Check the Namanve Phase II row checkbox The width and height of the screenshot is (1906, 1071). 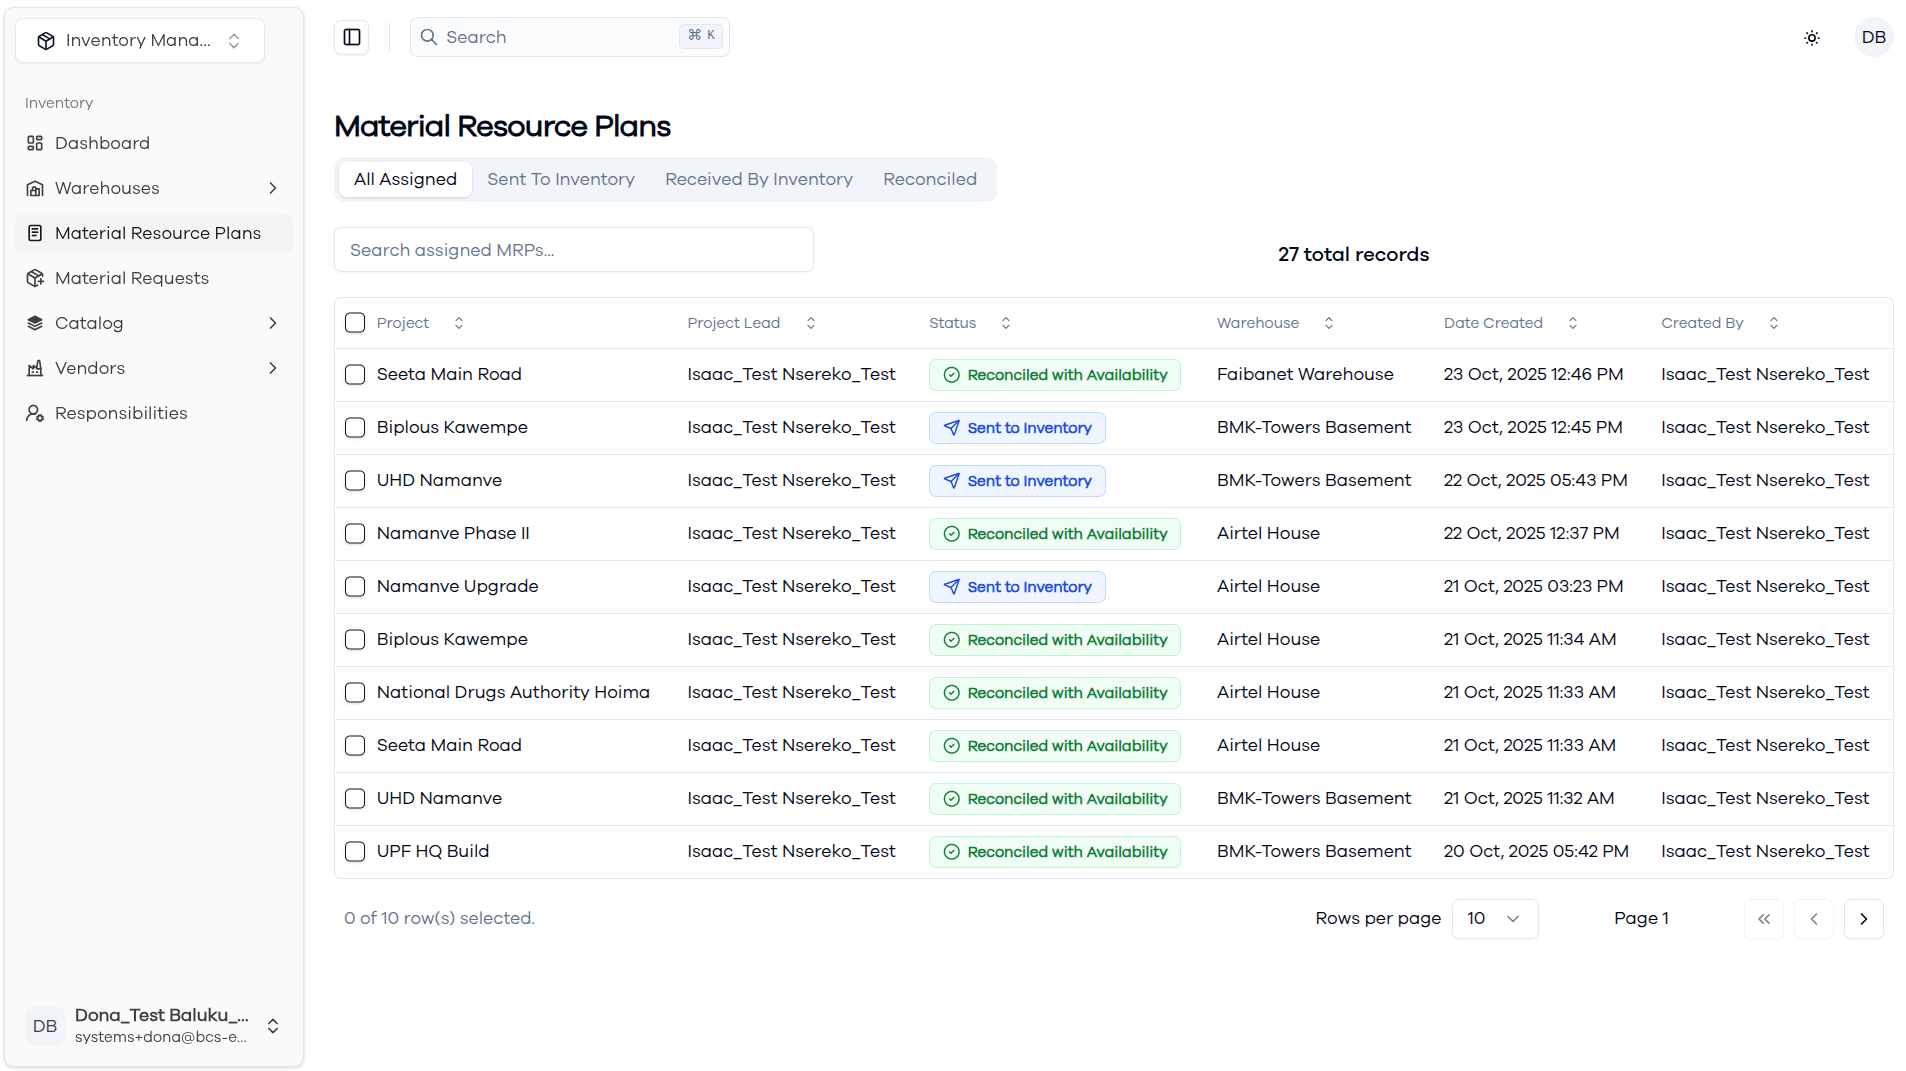[355, 534]
